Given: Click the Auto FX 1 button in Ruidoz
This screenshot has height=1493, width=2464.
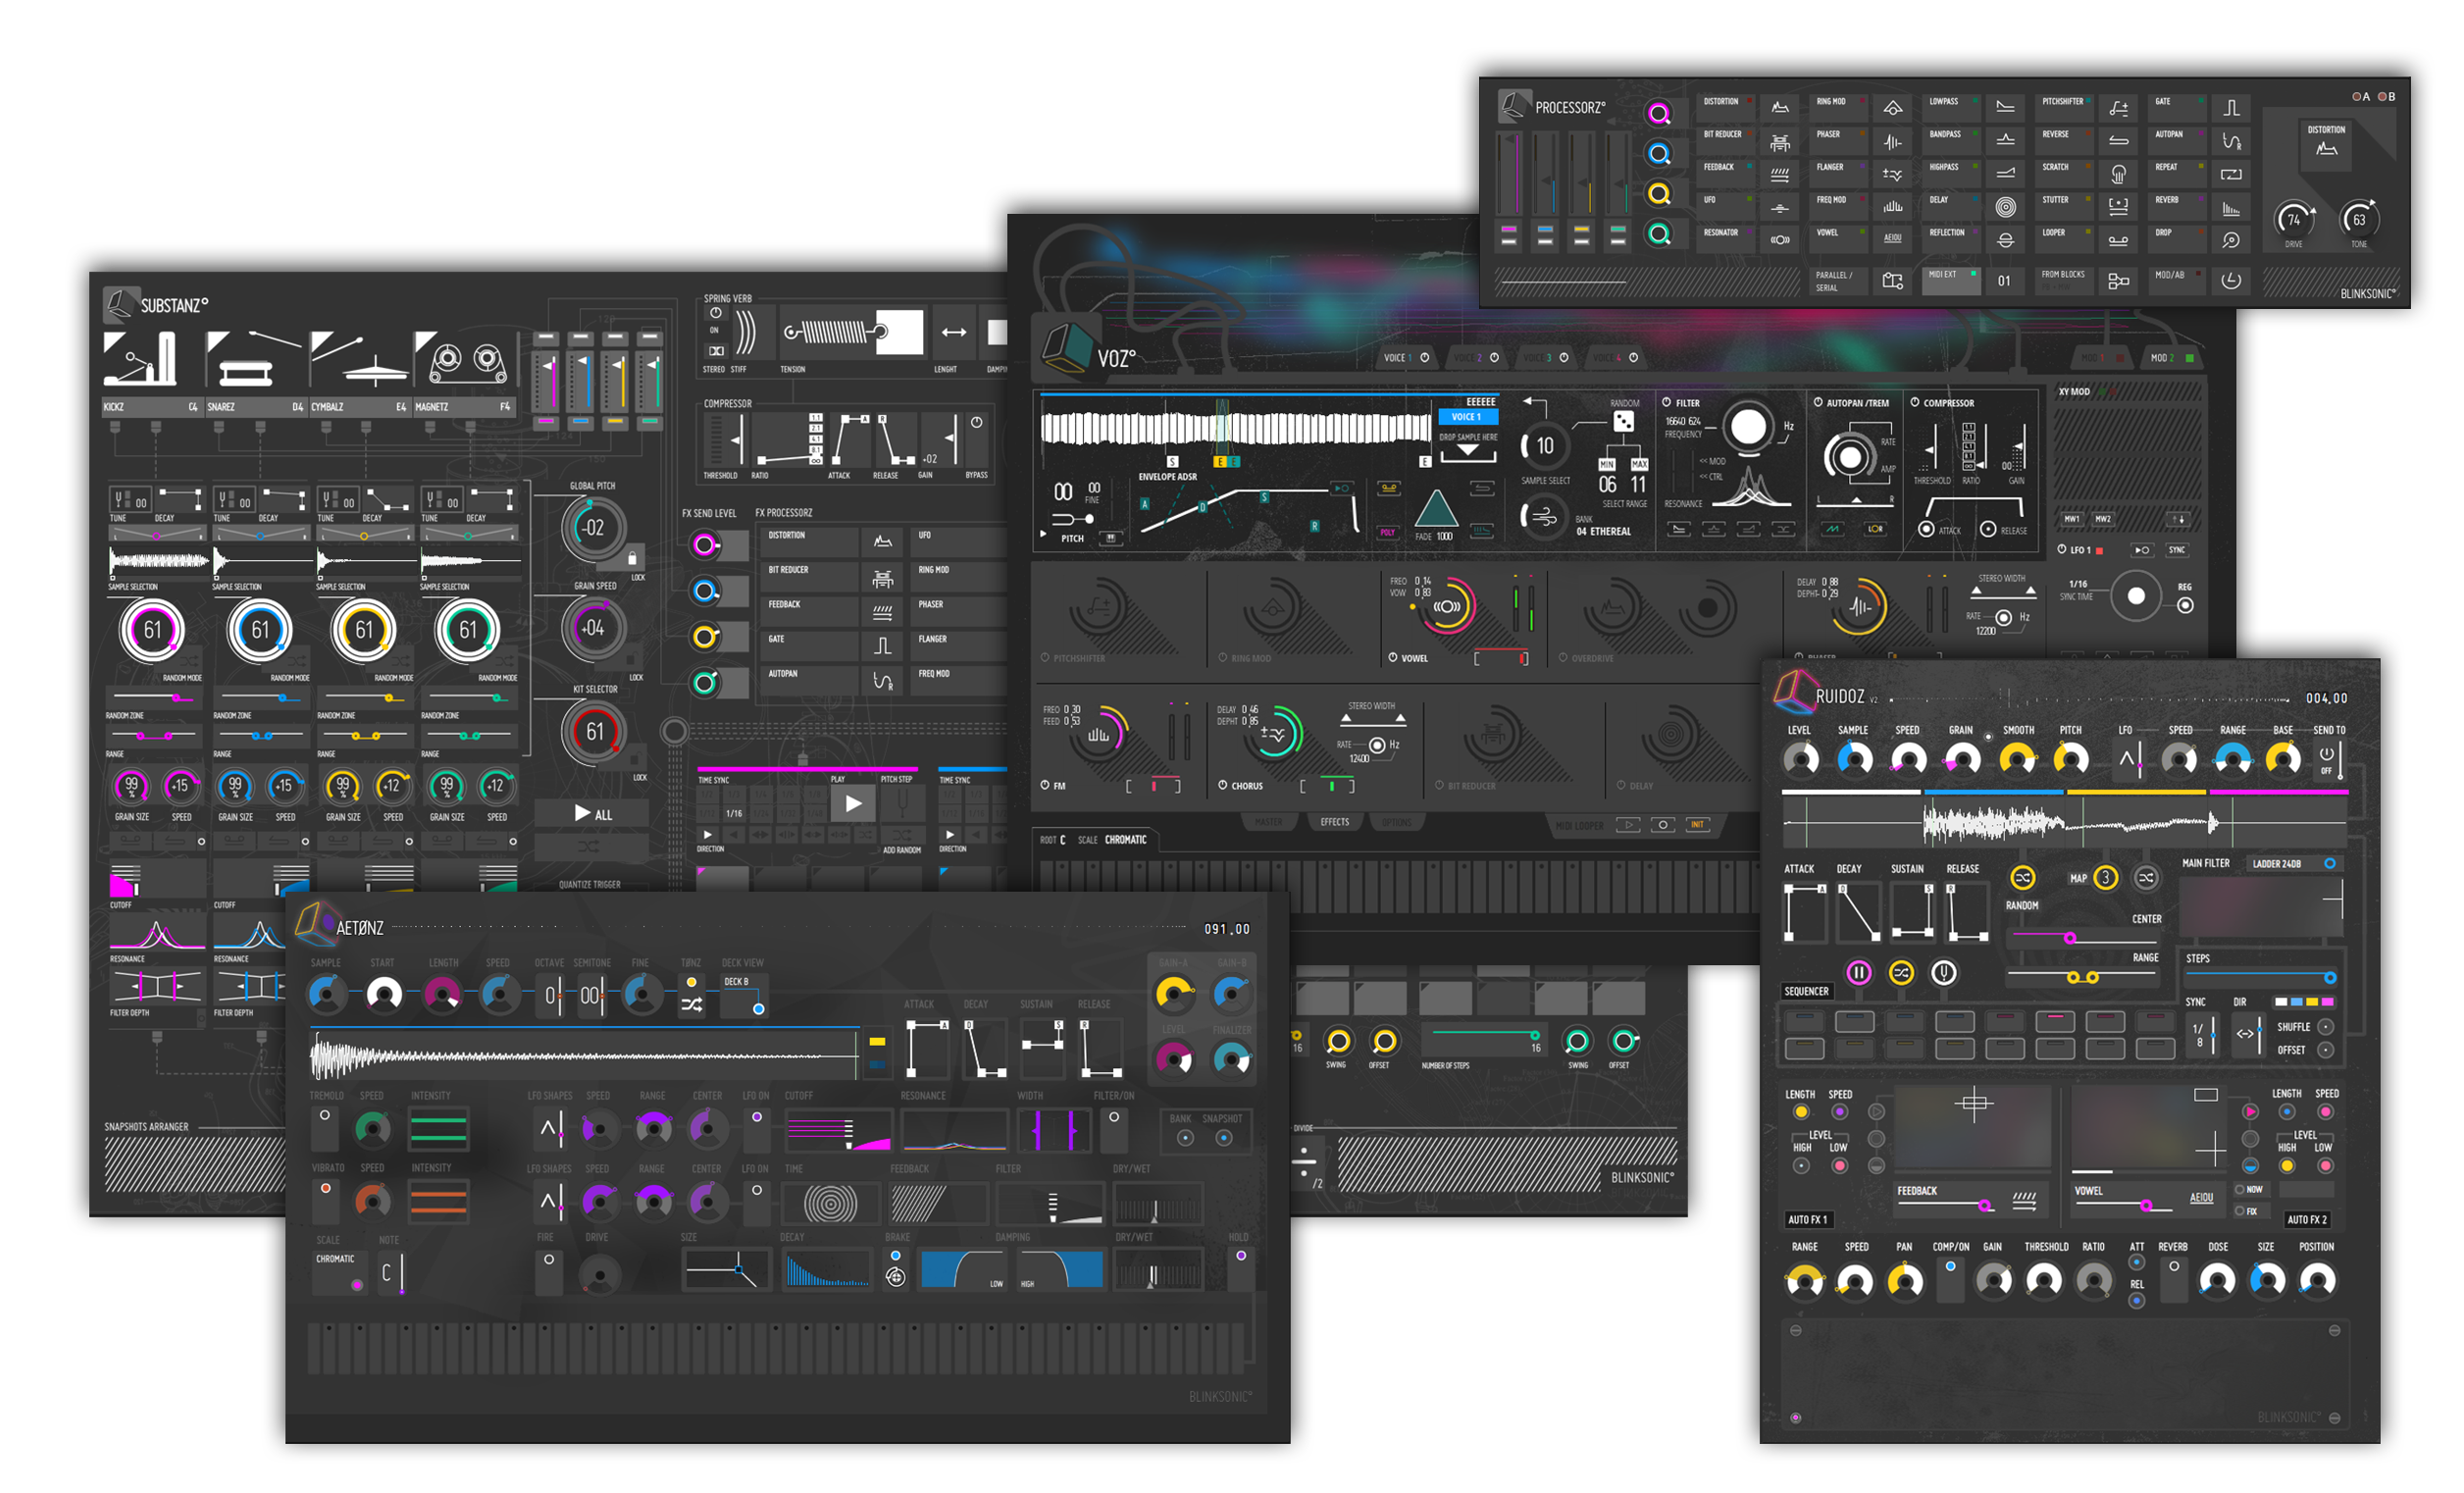Looking at the screenshot, I should [x=1808, y=1219].
